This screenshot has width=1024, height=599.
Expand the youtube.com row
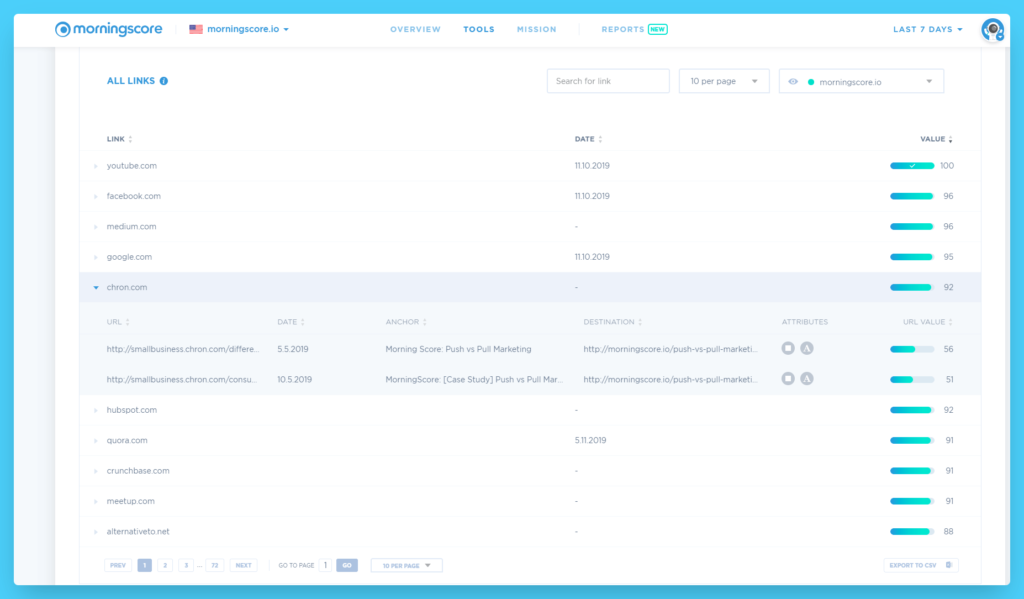pyautogui.click(x=95, y=166)
